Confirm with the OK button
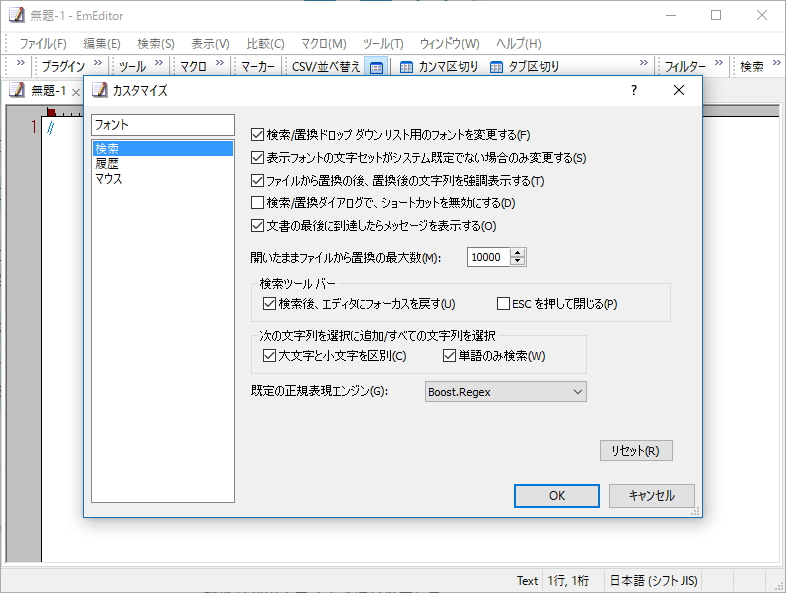This screenshot has height=593, width=786. (x=556, y=496)
